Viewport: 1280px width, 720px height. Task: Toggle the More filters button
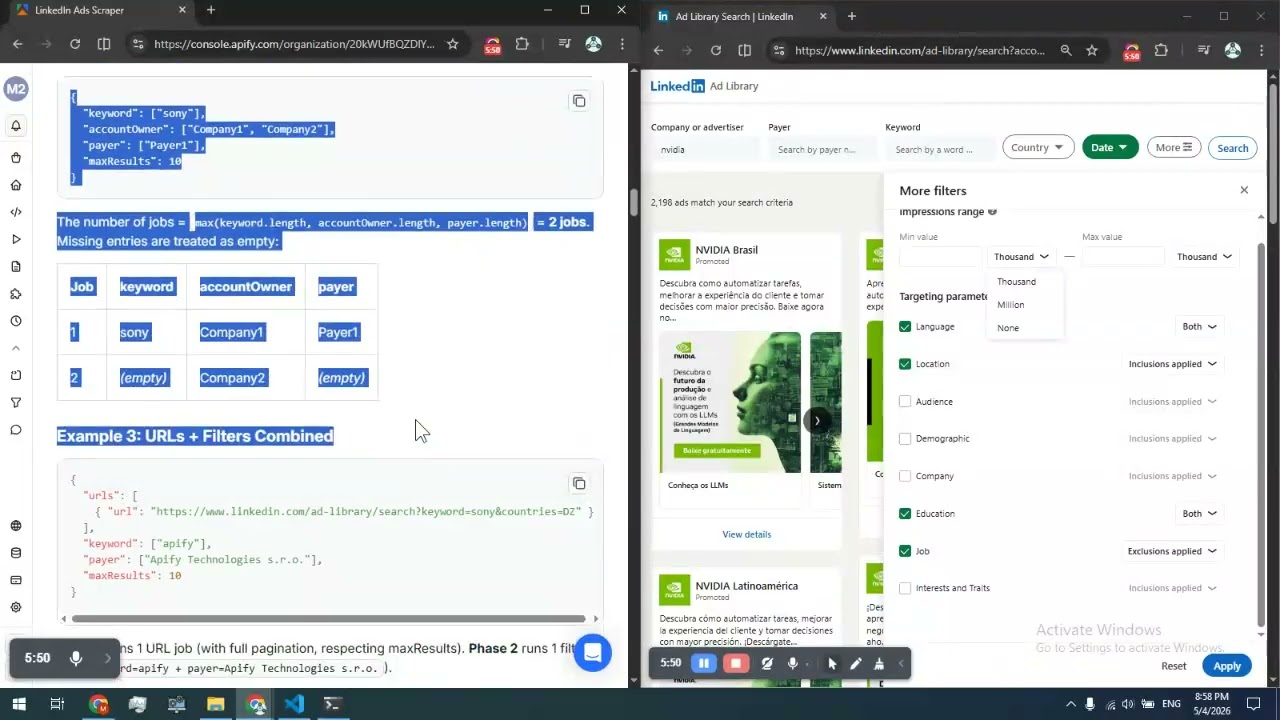click(1174, 148)
